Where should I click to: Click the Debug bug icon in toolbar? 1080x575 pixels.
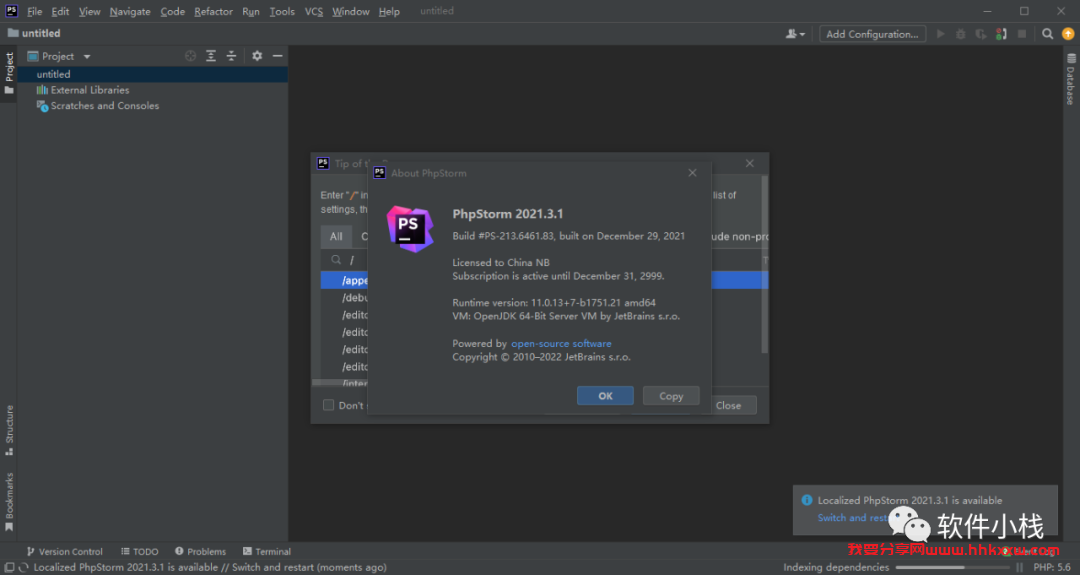pyautogui.click(x=960, y=34)
